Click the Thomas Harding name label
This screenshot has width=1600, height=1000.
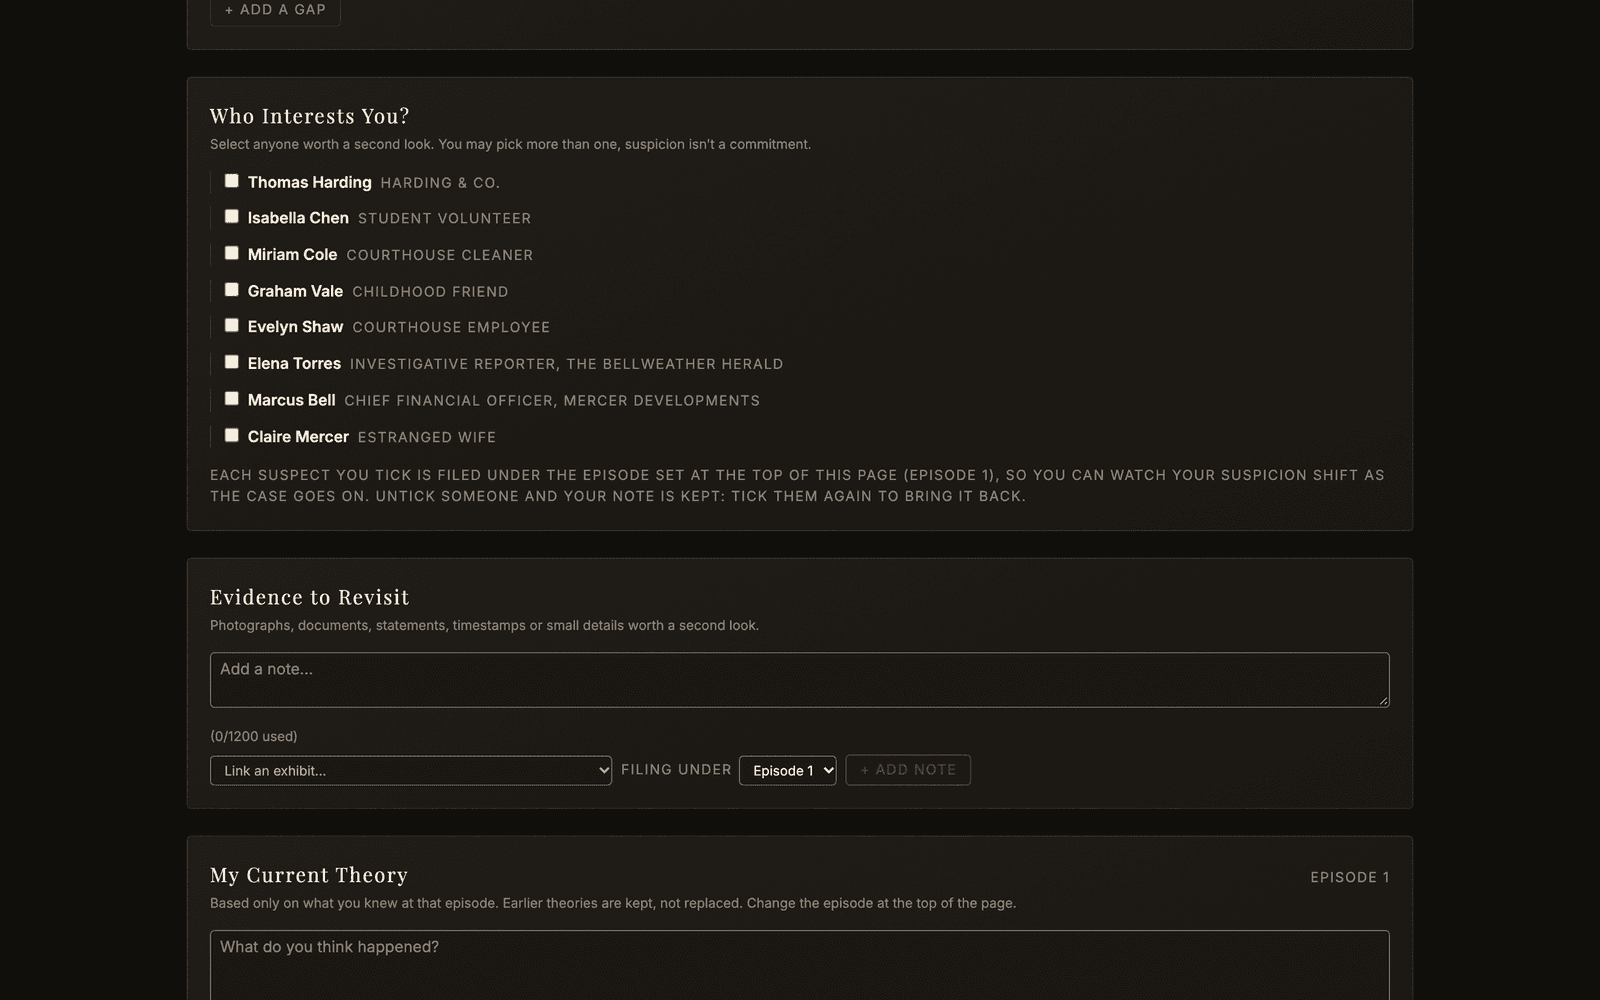pyautogui.click(x=310, y=182)
